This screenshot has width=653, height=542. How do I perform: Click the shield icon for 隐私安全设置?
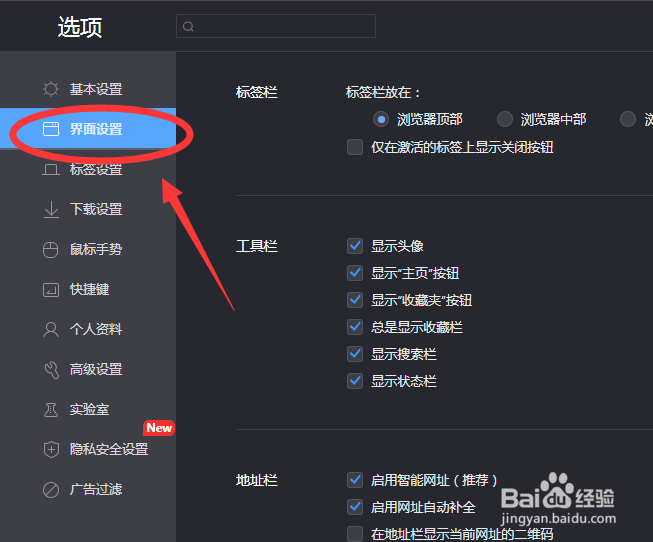point(51,450)
